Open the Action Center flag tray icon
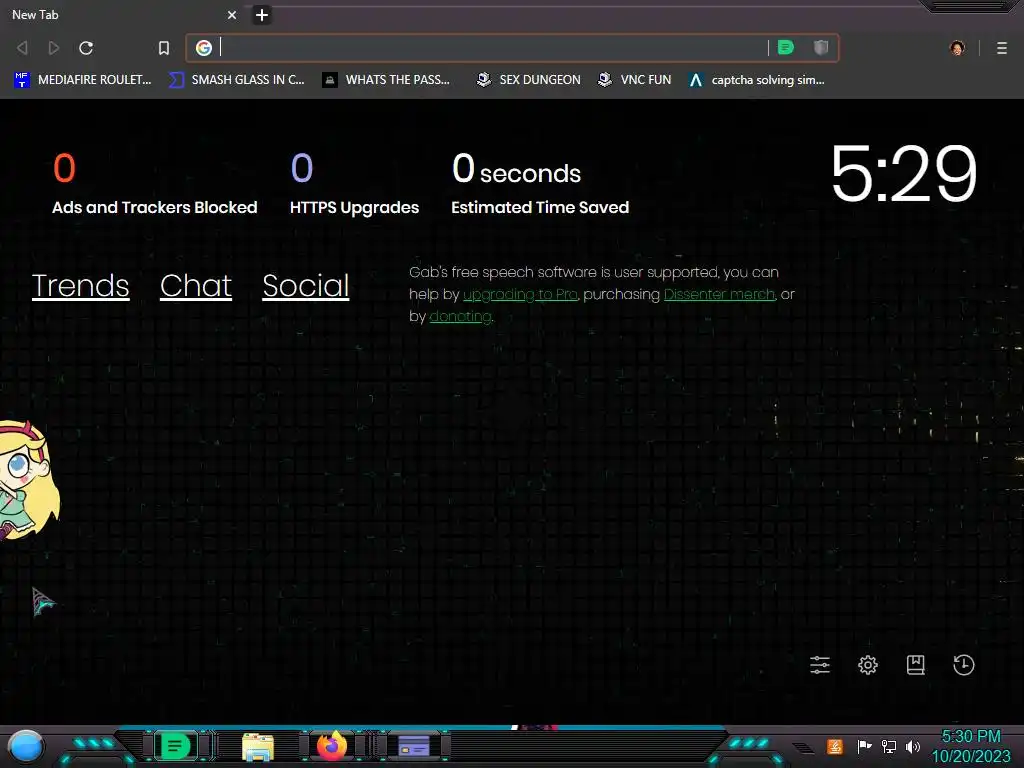This screenshot has width=1024, height=768. [x=865, y=746]
